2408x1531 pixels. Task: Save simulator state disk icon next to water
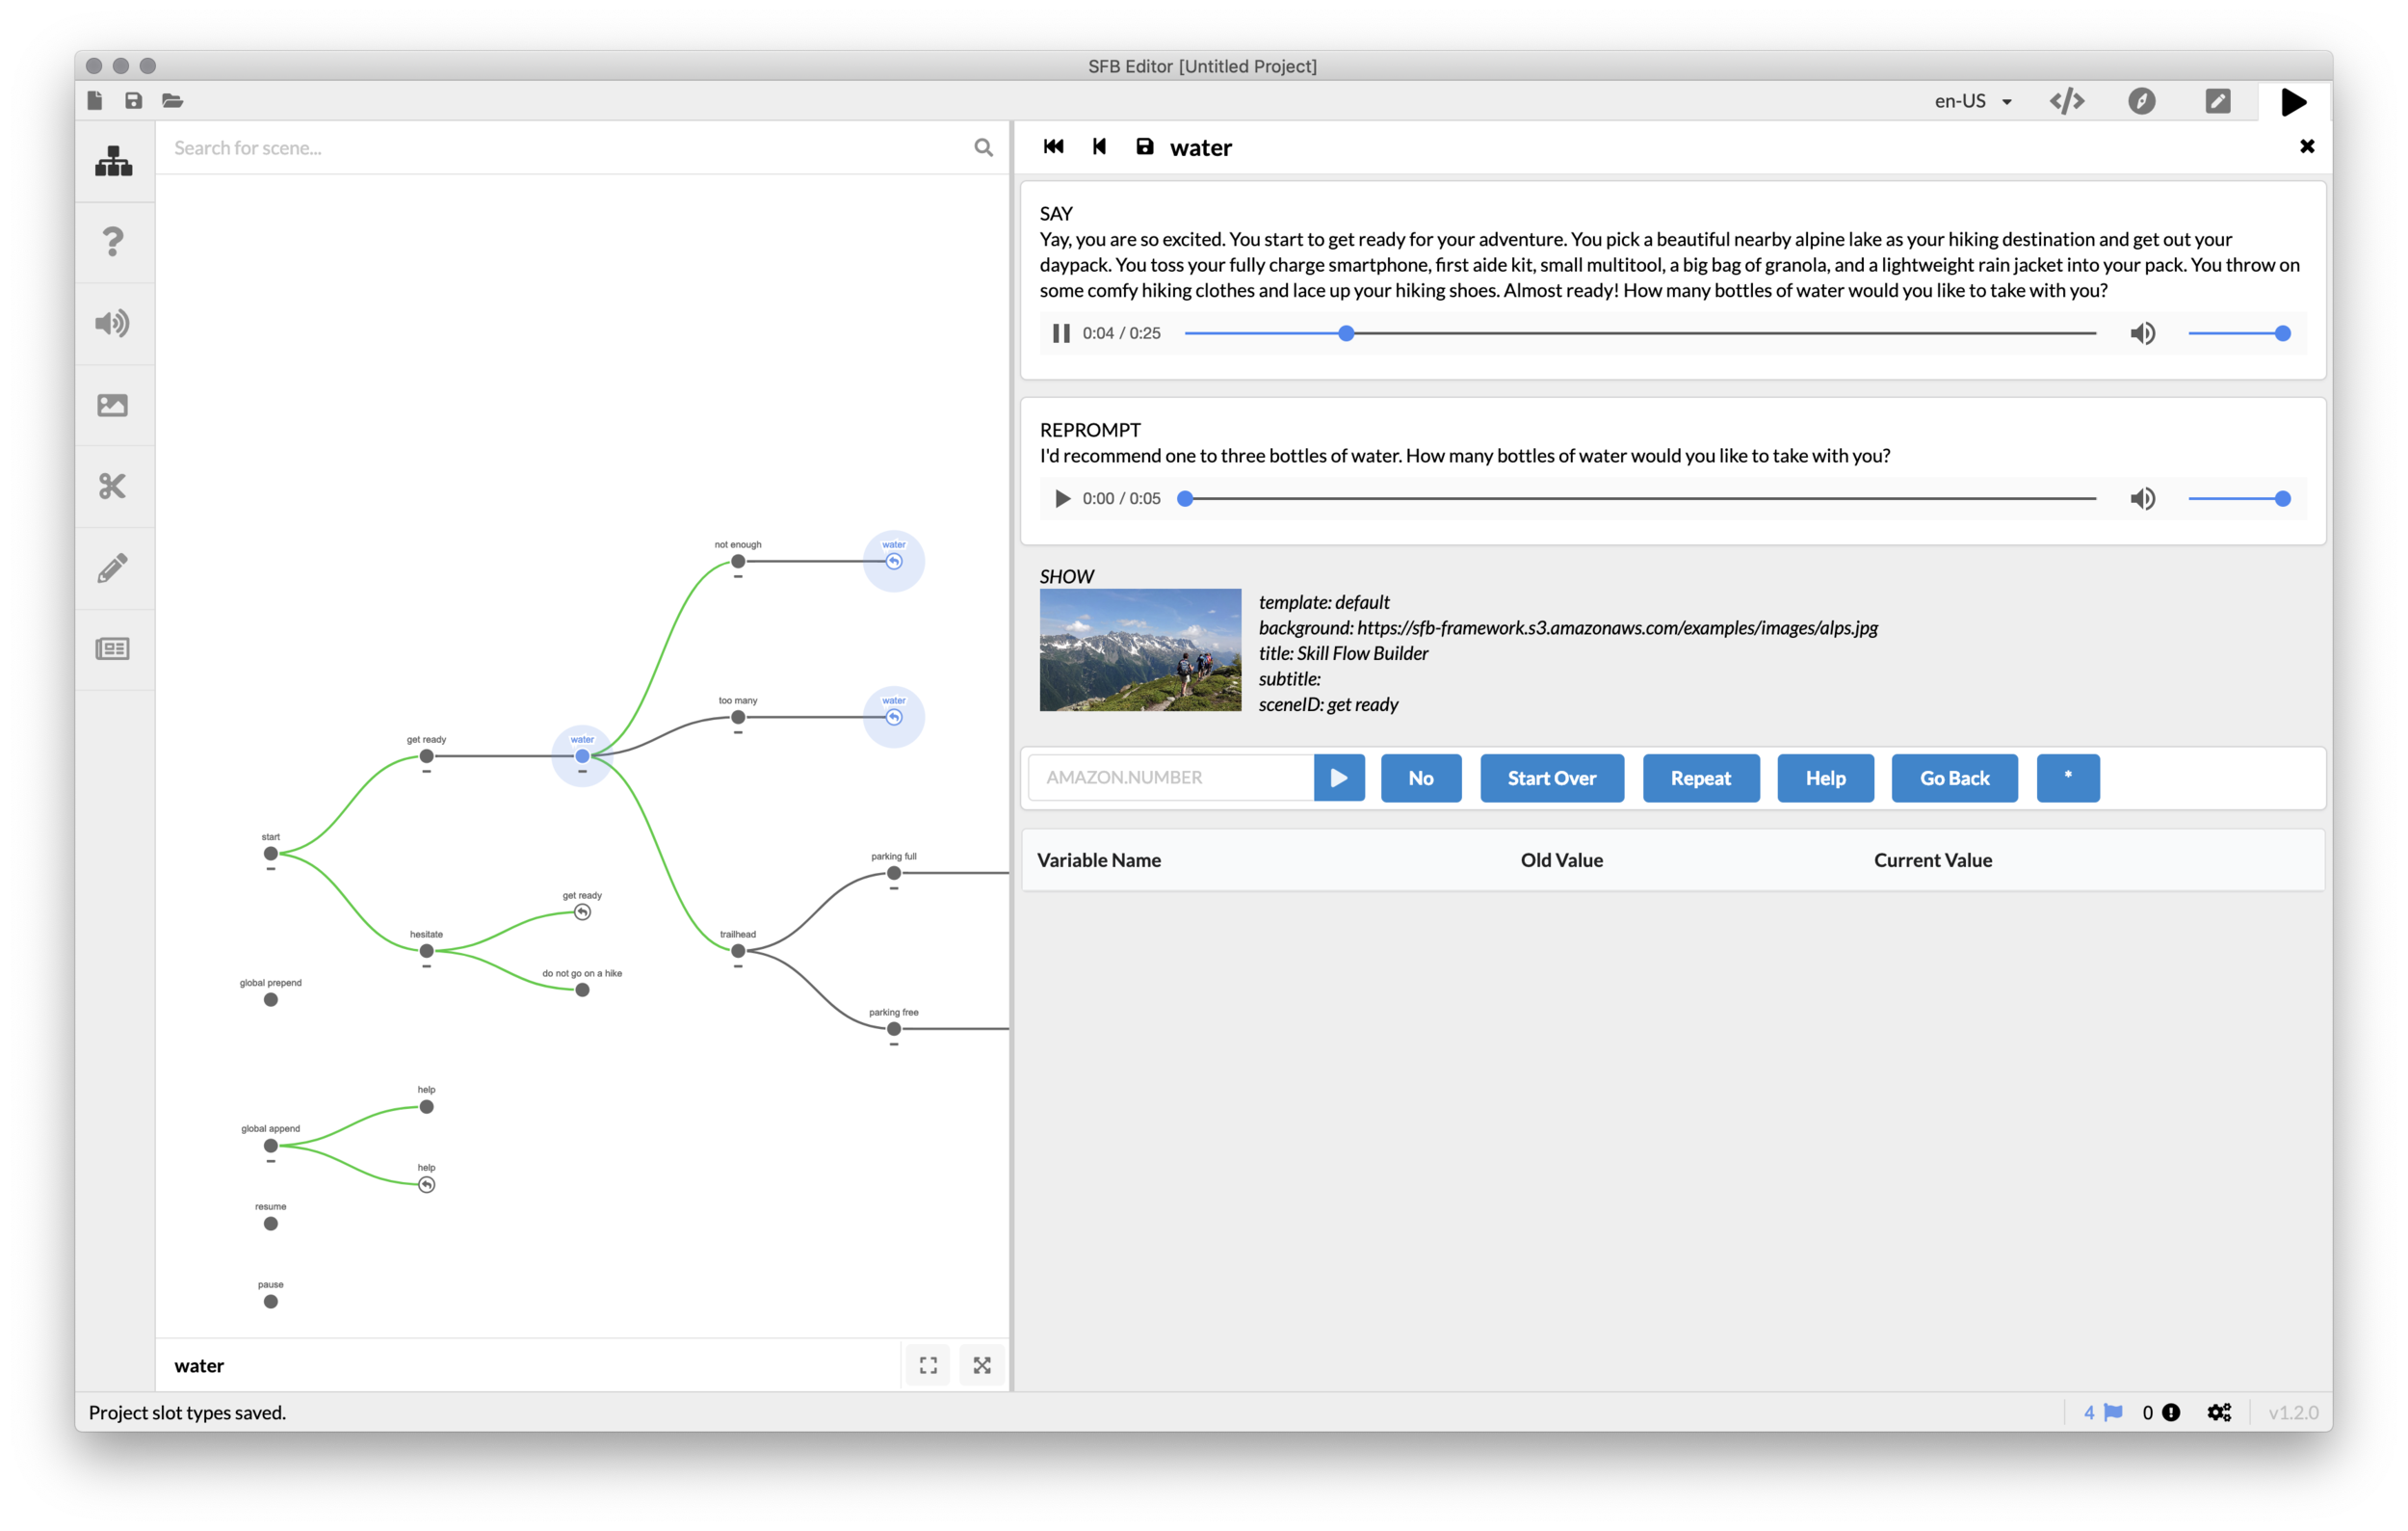click(1144, 147)
